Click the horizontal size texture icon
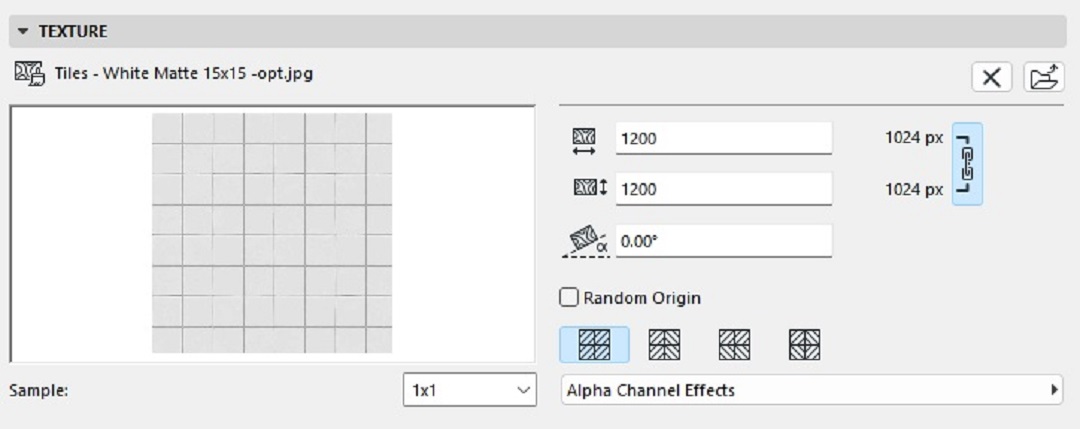The width and height of the screenshot is (1080, 429). pos(584,140)
